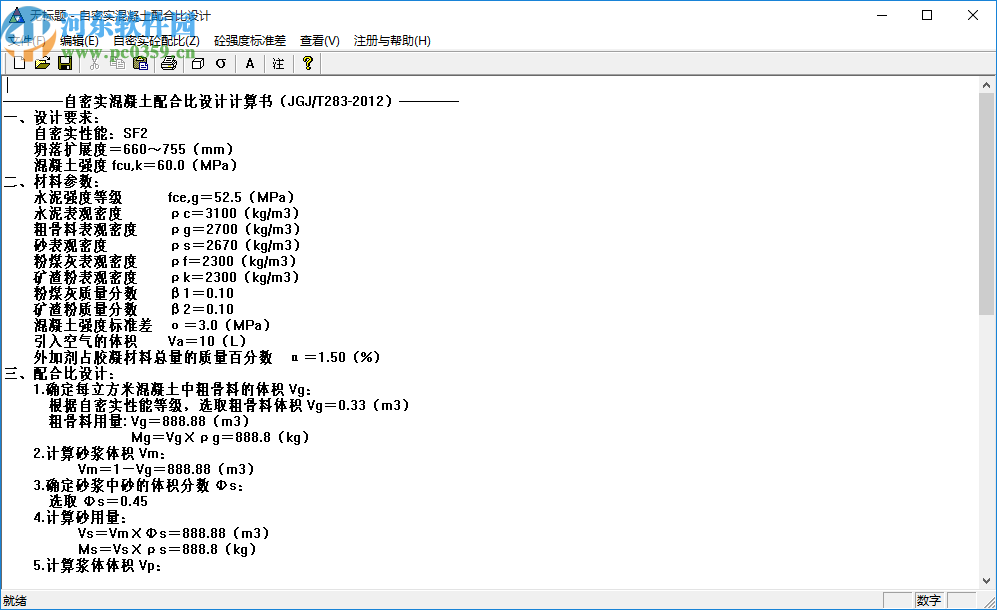997x610 pixels.
Task: Click the New document toolbar icon
Action: [19, 63]
